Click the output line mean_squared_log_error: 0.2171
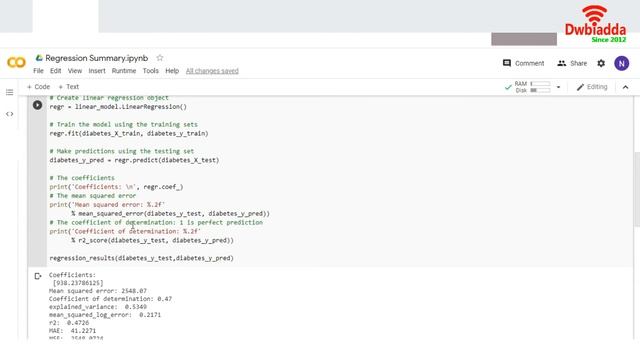The image size is (640, 360). [x=105, y=315]
